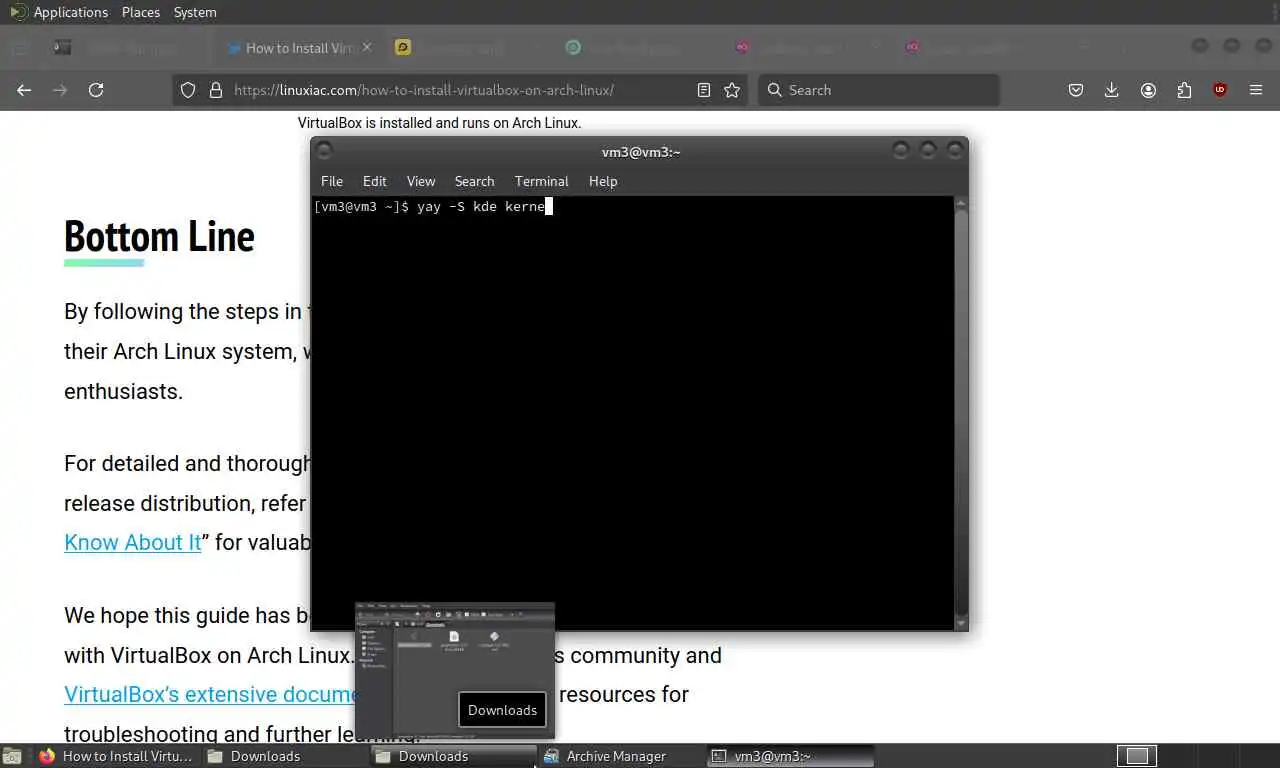This screenshot has width=1280, height=768.
Task: Close the terminal window
Action: [955, 150]
